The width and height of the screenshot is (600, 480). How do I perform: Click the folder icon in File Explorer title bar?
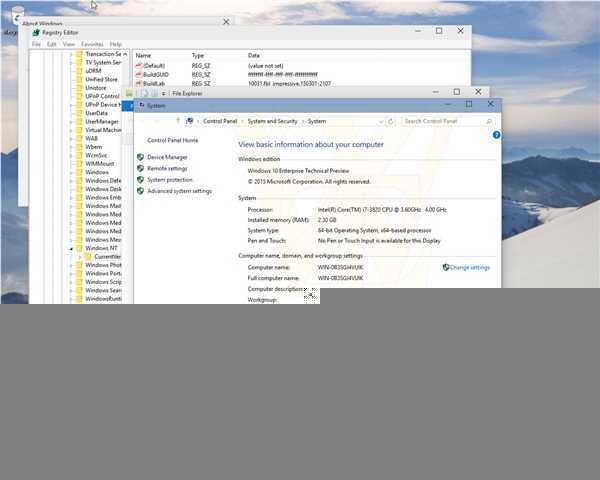(129, 93)
